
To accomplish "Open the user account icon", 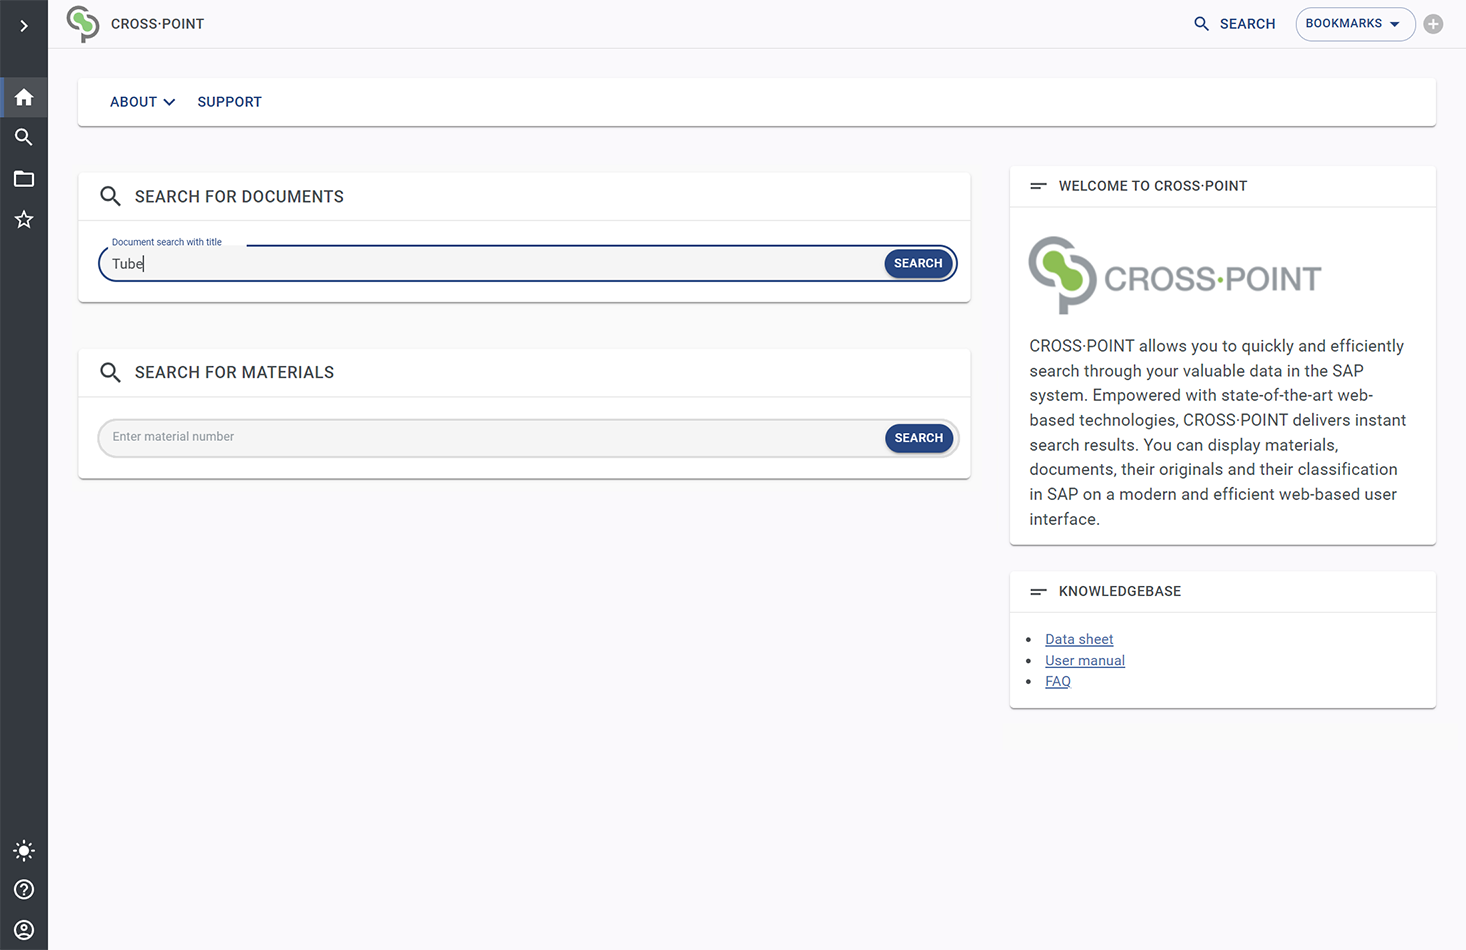I will (x=23, y=929).
